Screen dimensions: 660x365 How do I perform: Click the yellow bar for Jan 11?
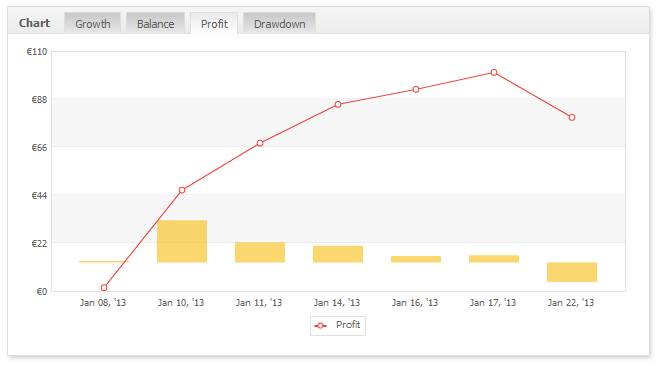260,252
